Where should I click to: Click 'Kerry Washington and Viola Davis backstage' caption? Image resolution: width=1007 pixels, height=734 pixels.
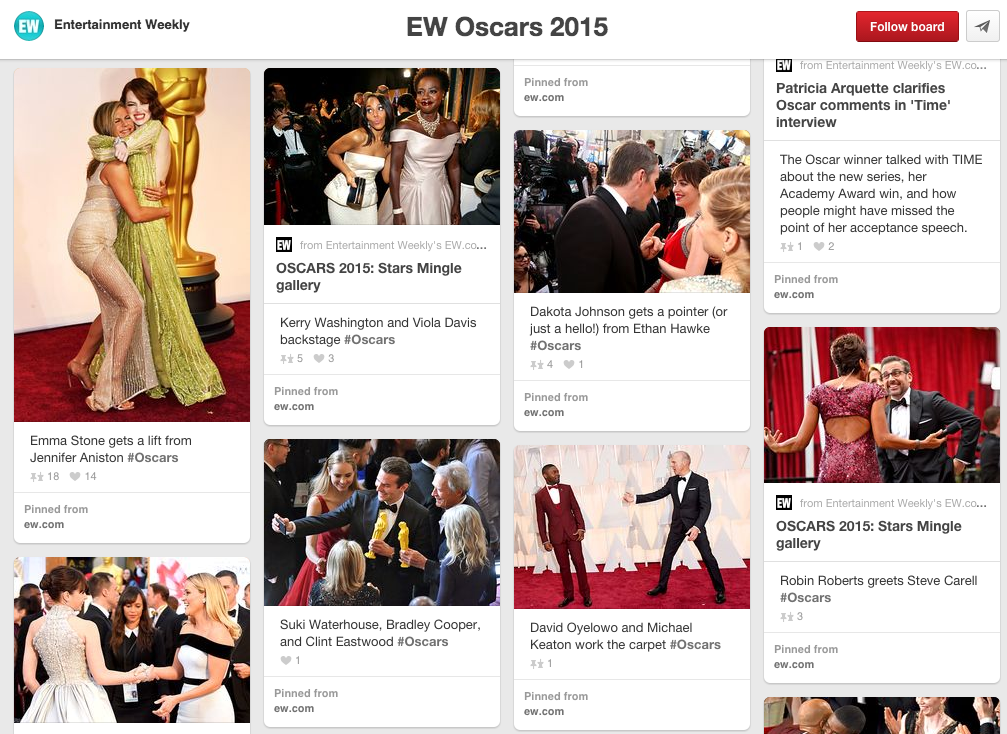(378, 331)
